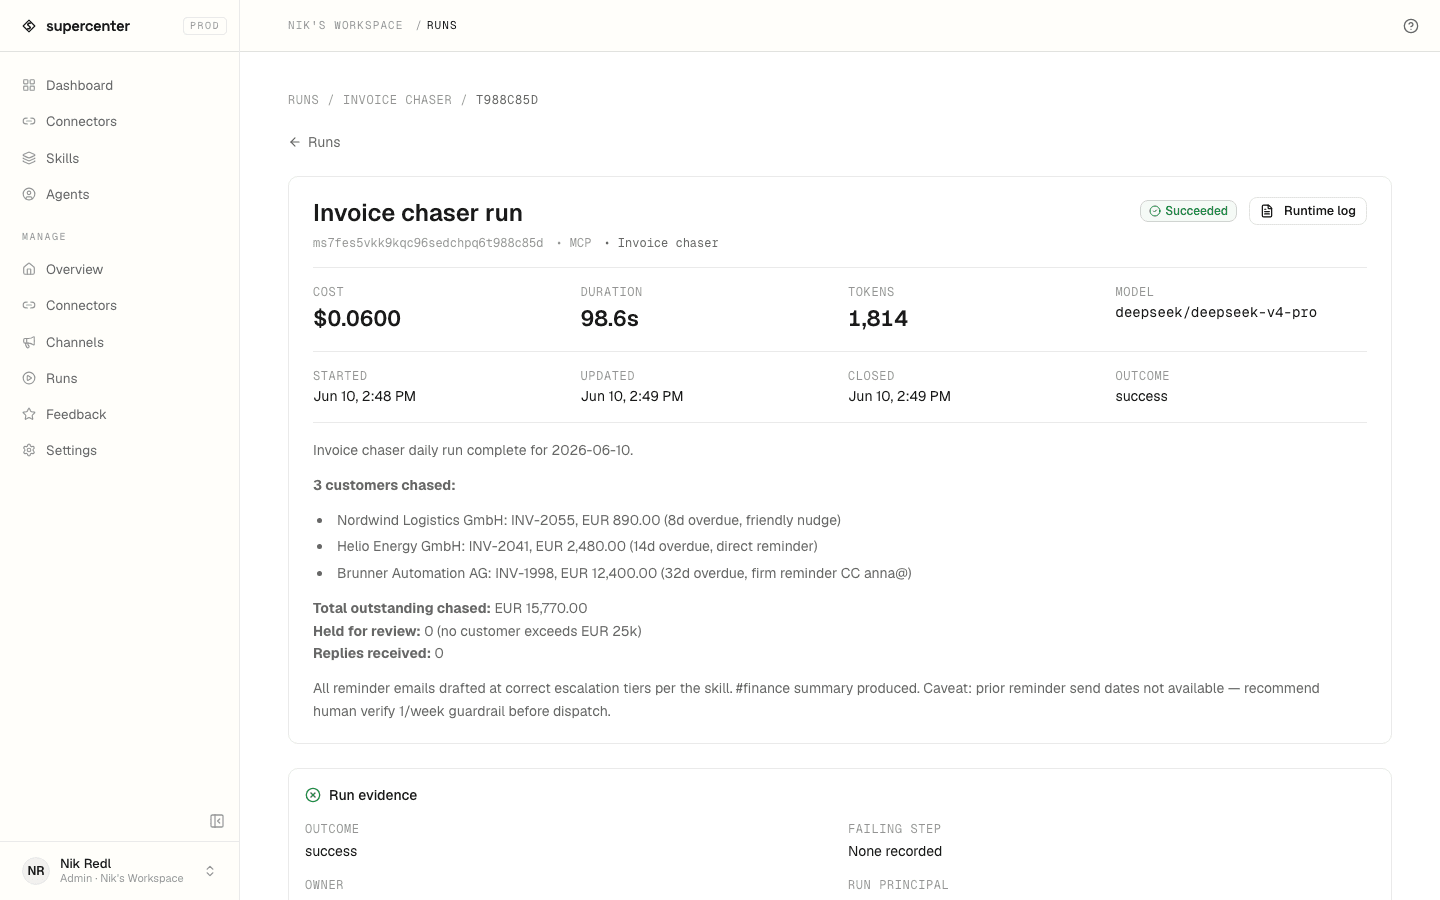Click the Manage section Connectors icon

coord(29,305)
